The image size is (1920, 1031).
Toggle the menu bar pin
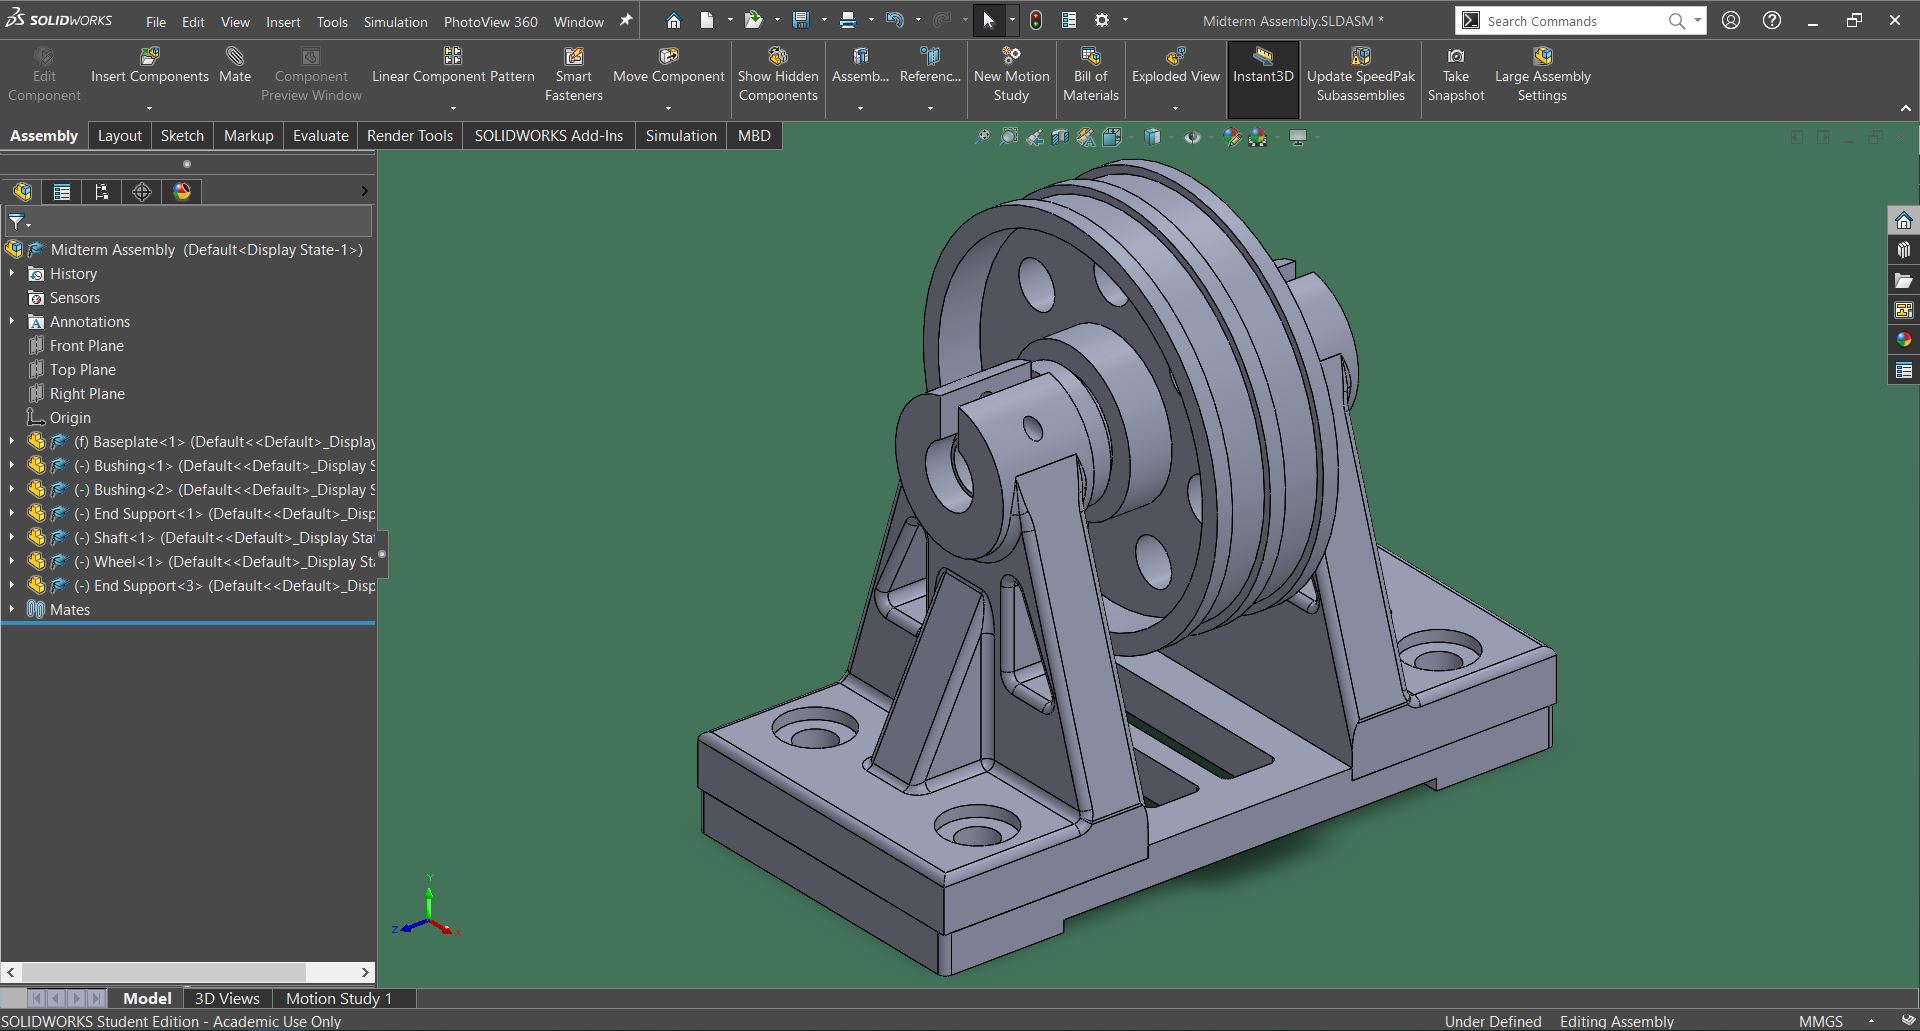pos(626,20)
